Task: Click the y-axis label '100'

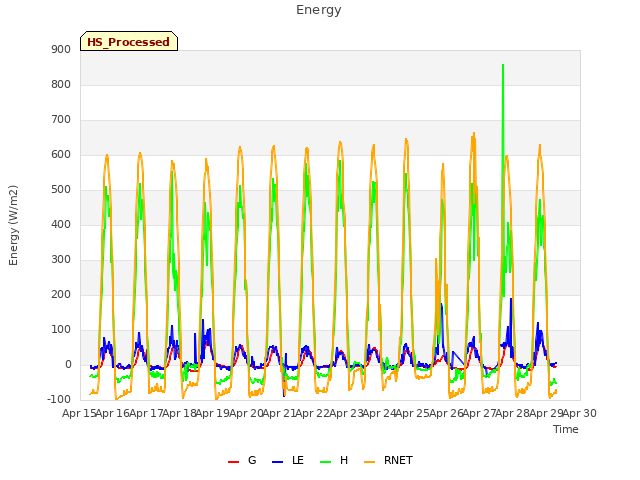Action: (61, 330)
